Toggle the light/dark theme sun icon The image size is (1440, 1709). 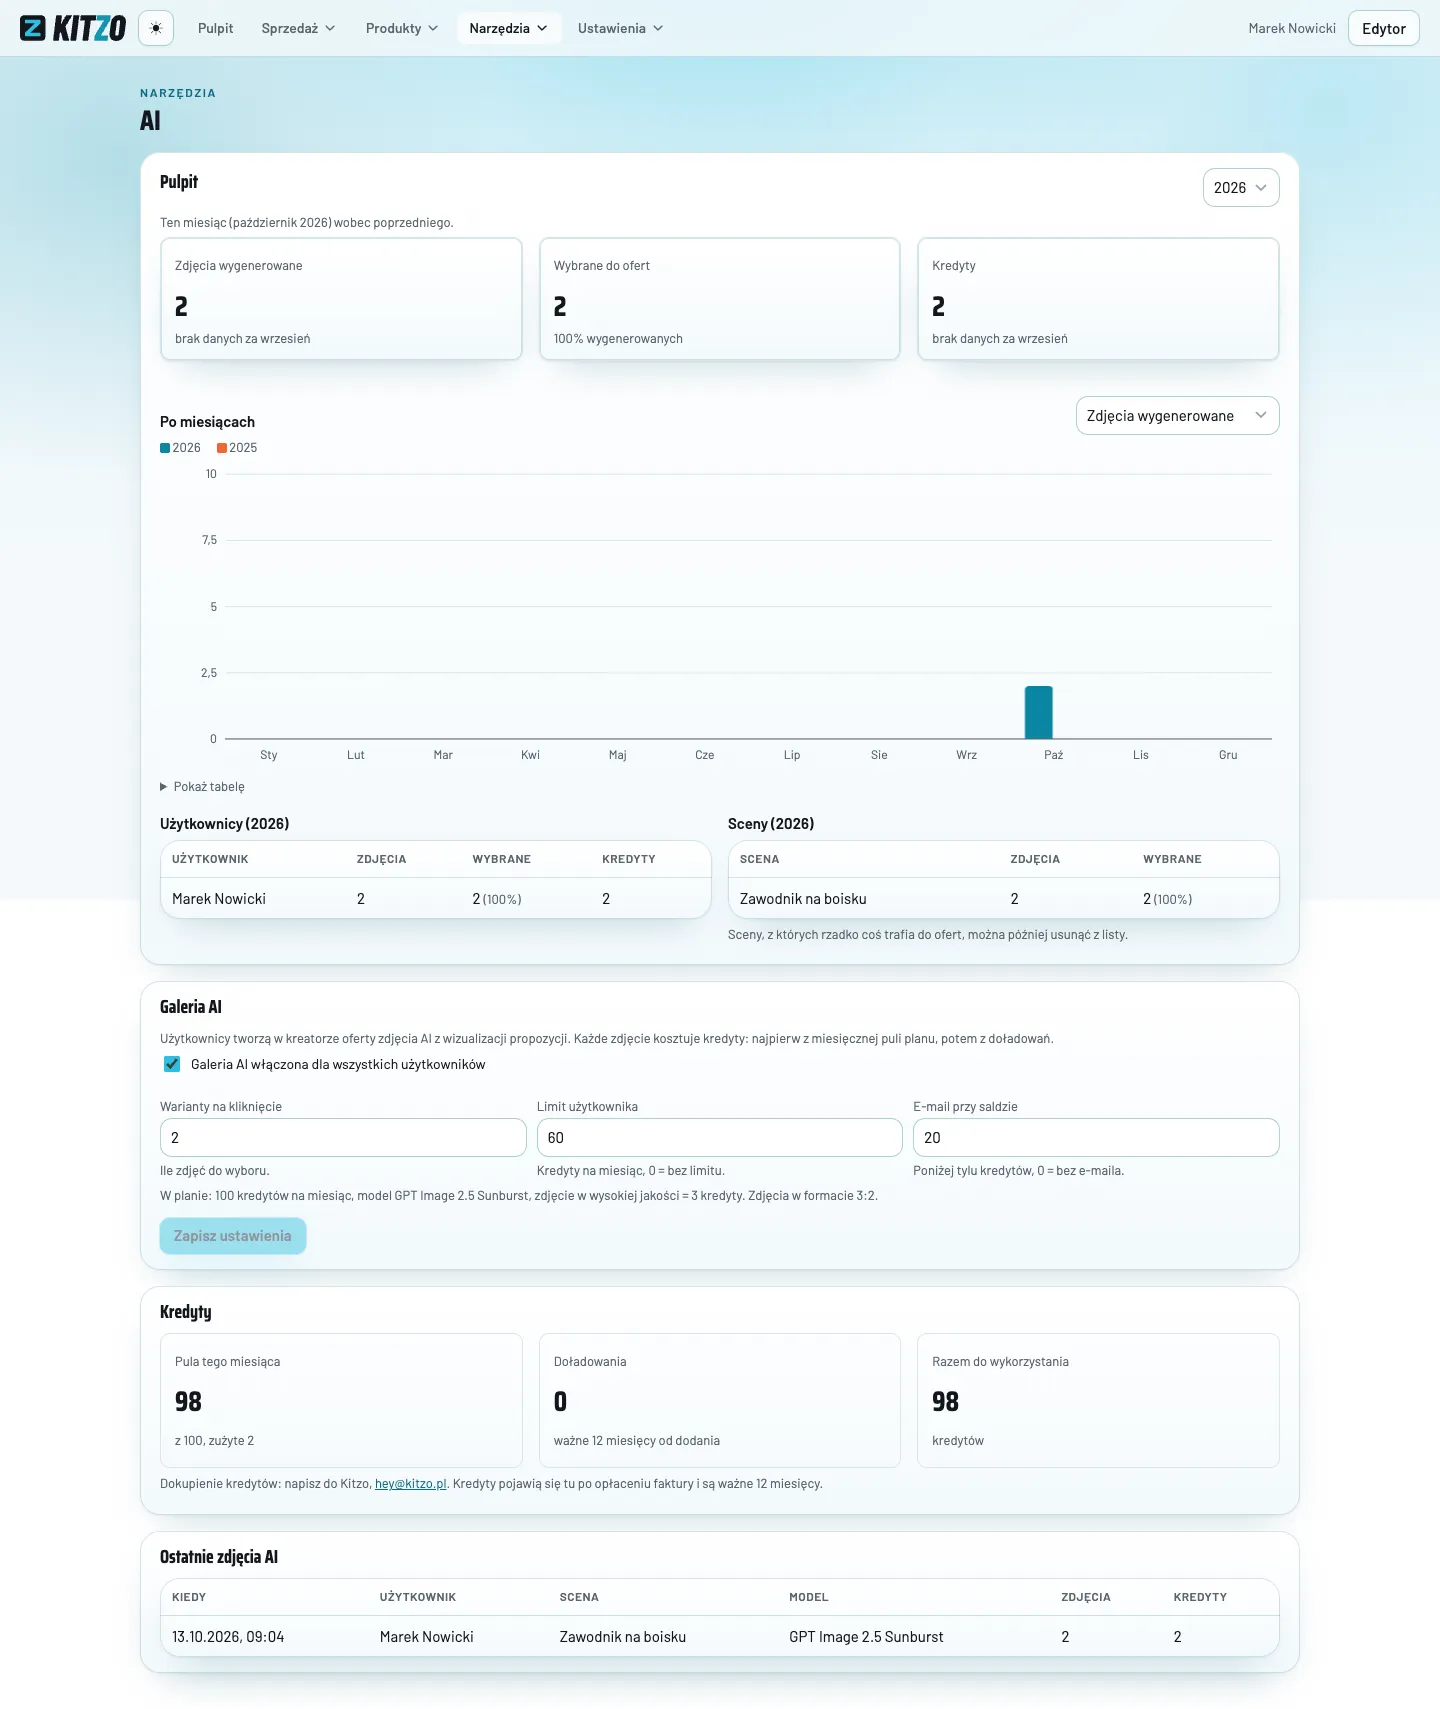(x=156, y=28)
